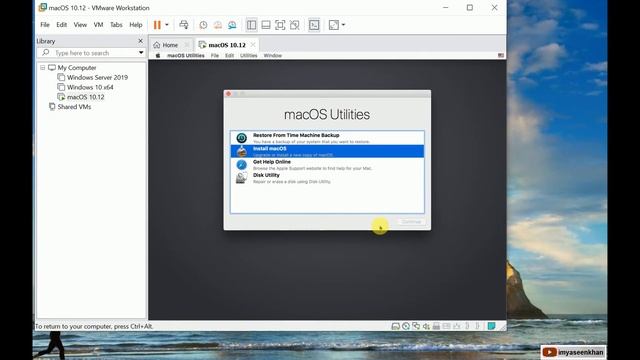Click the Time Machine icon
Image resolution: width=640 pixels, height=360 pixels.
(242, 138)
